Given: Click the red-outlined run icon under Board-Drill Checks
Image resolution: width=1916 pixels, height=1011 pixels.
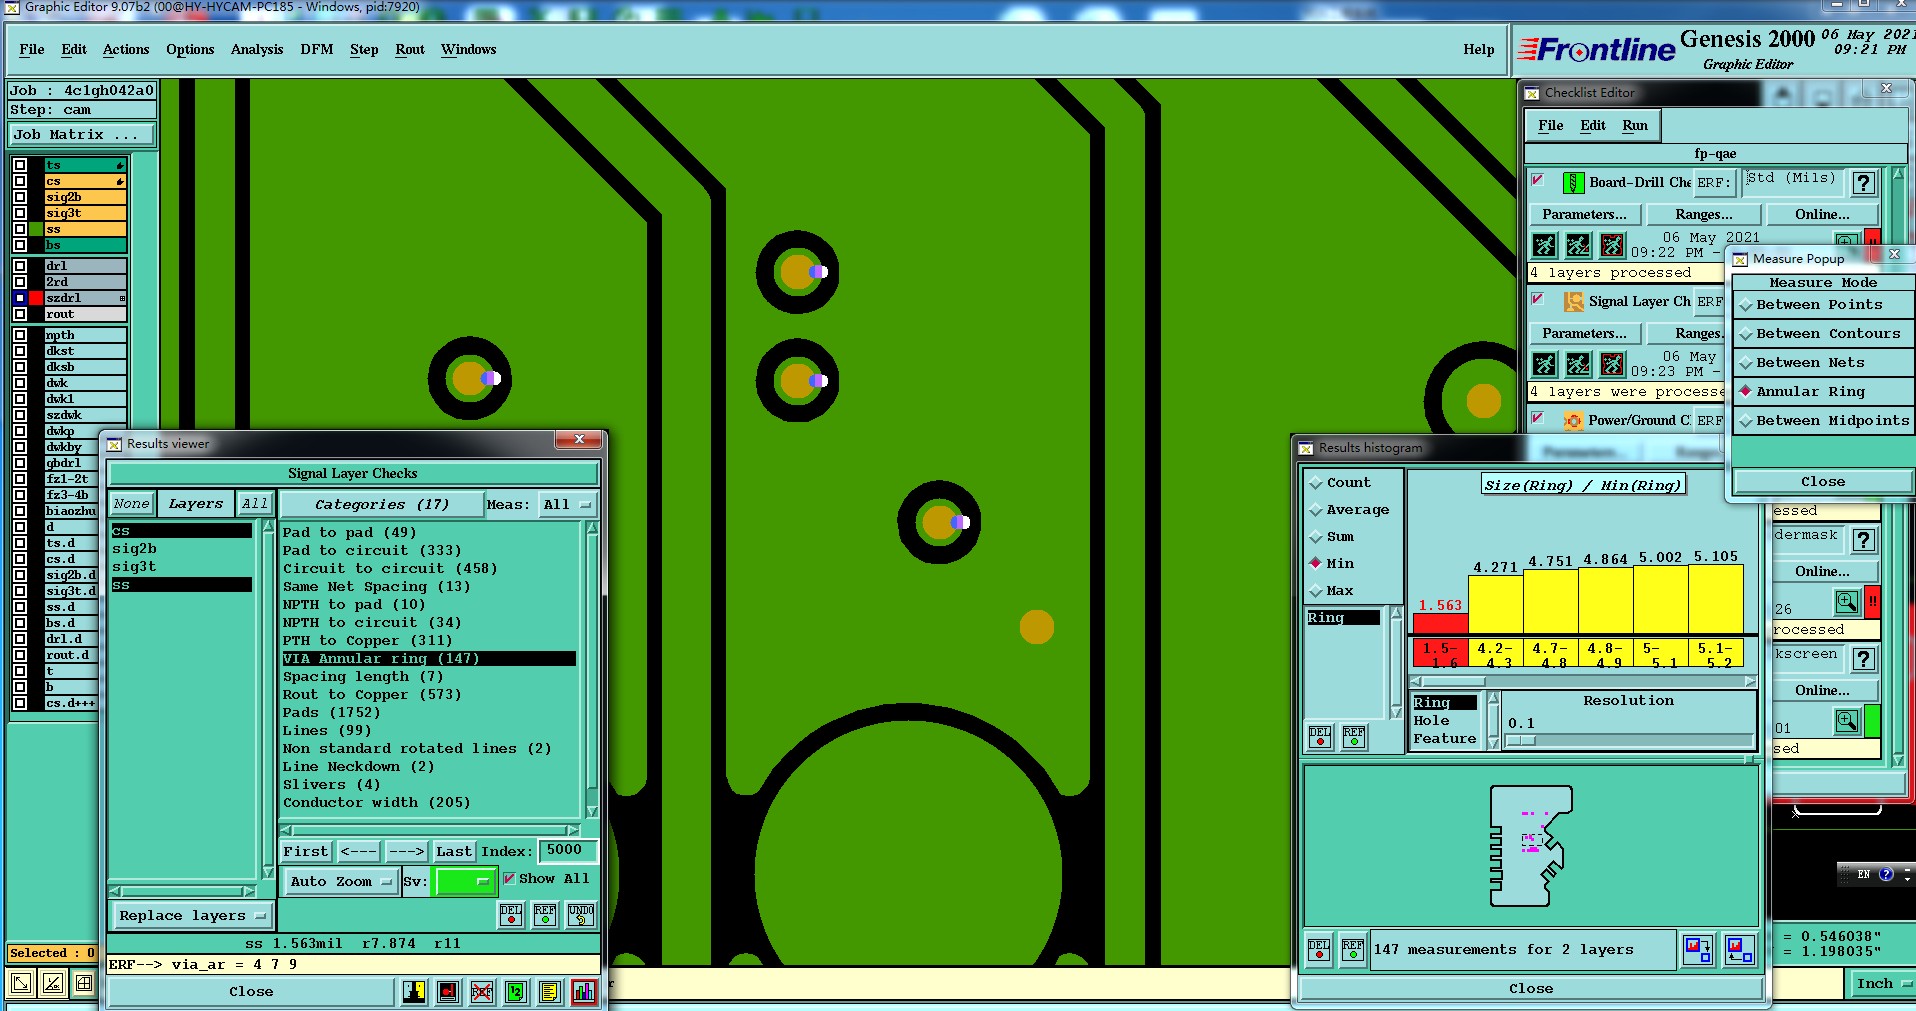Looking at the screenshot, I should pyautogui.click(x=1612, y=245).
